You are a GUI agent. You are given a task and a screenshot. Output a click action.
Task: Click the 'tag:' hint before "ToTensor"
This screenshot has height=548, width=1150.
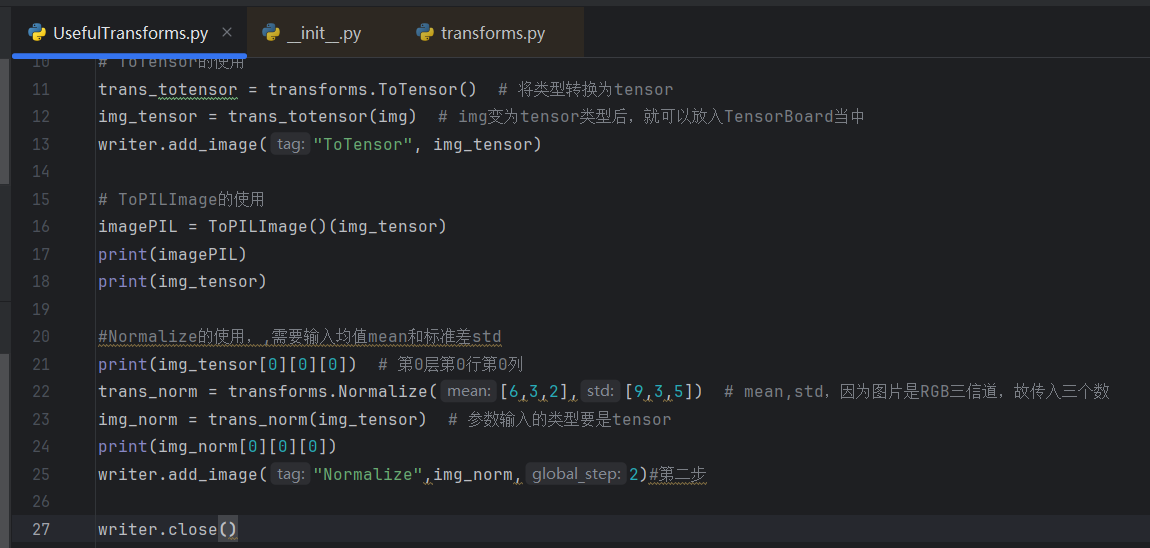(290, 145)
